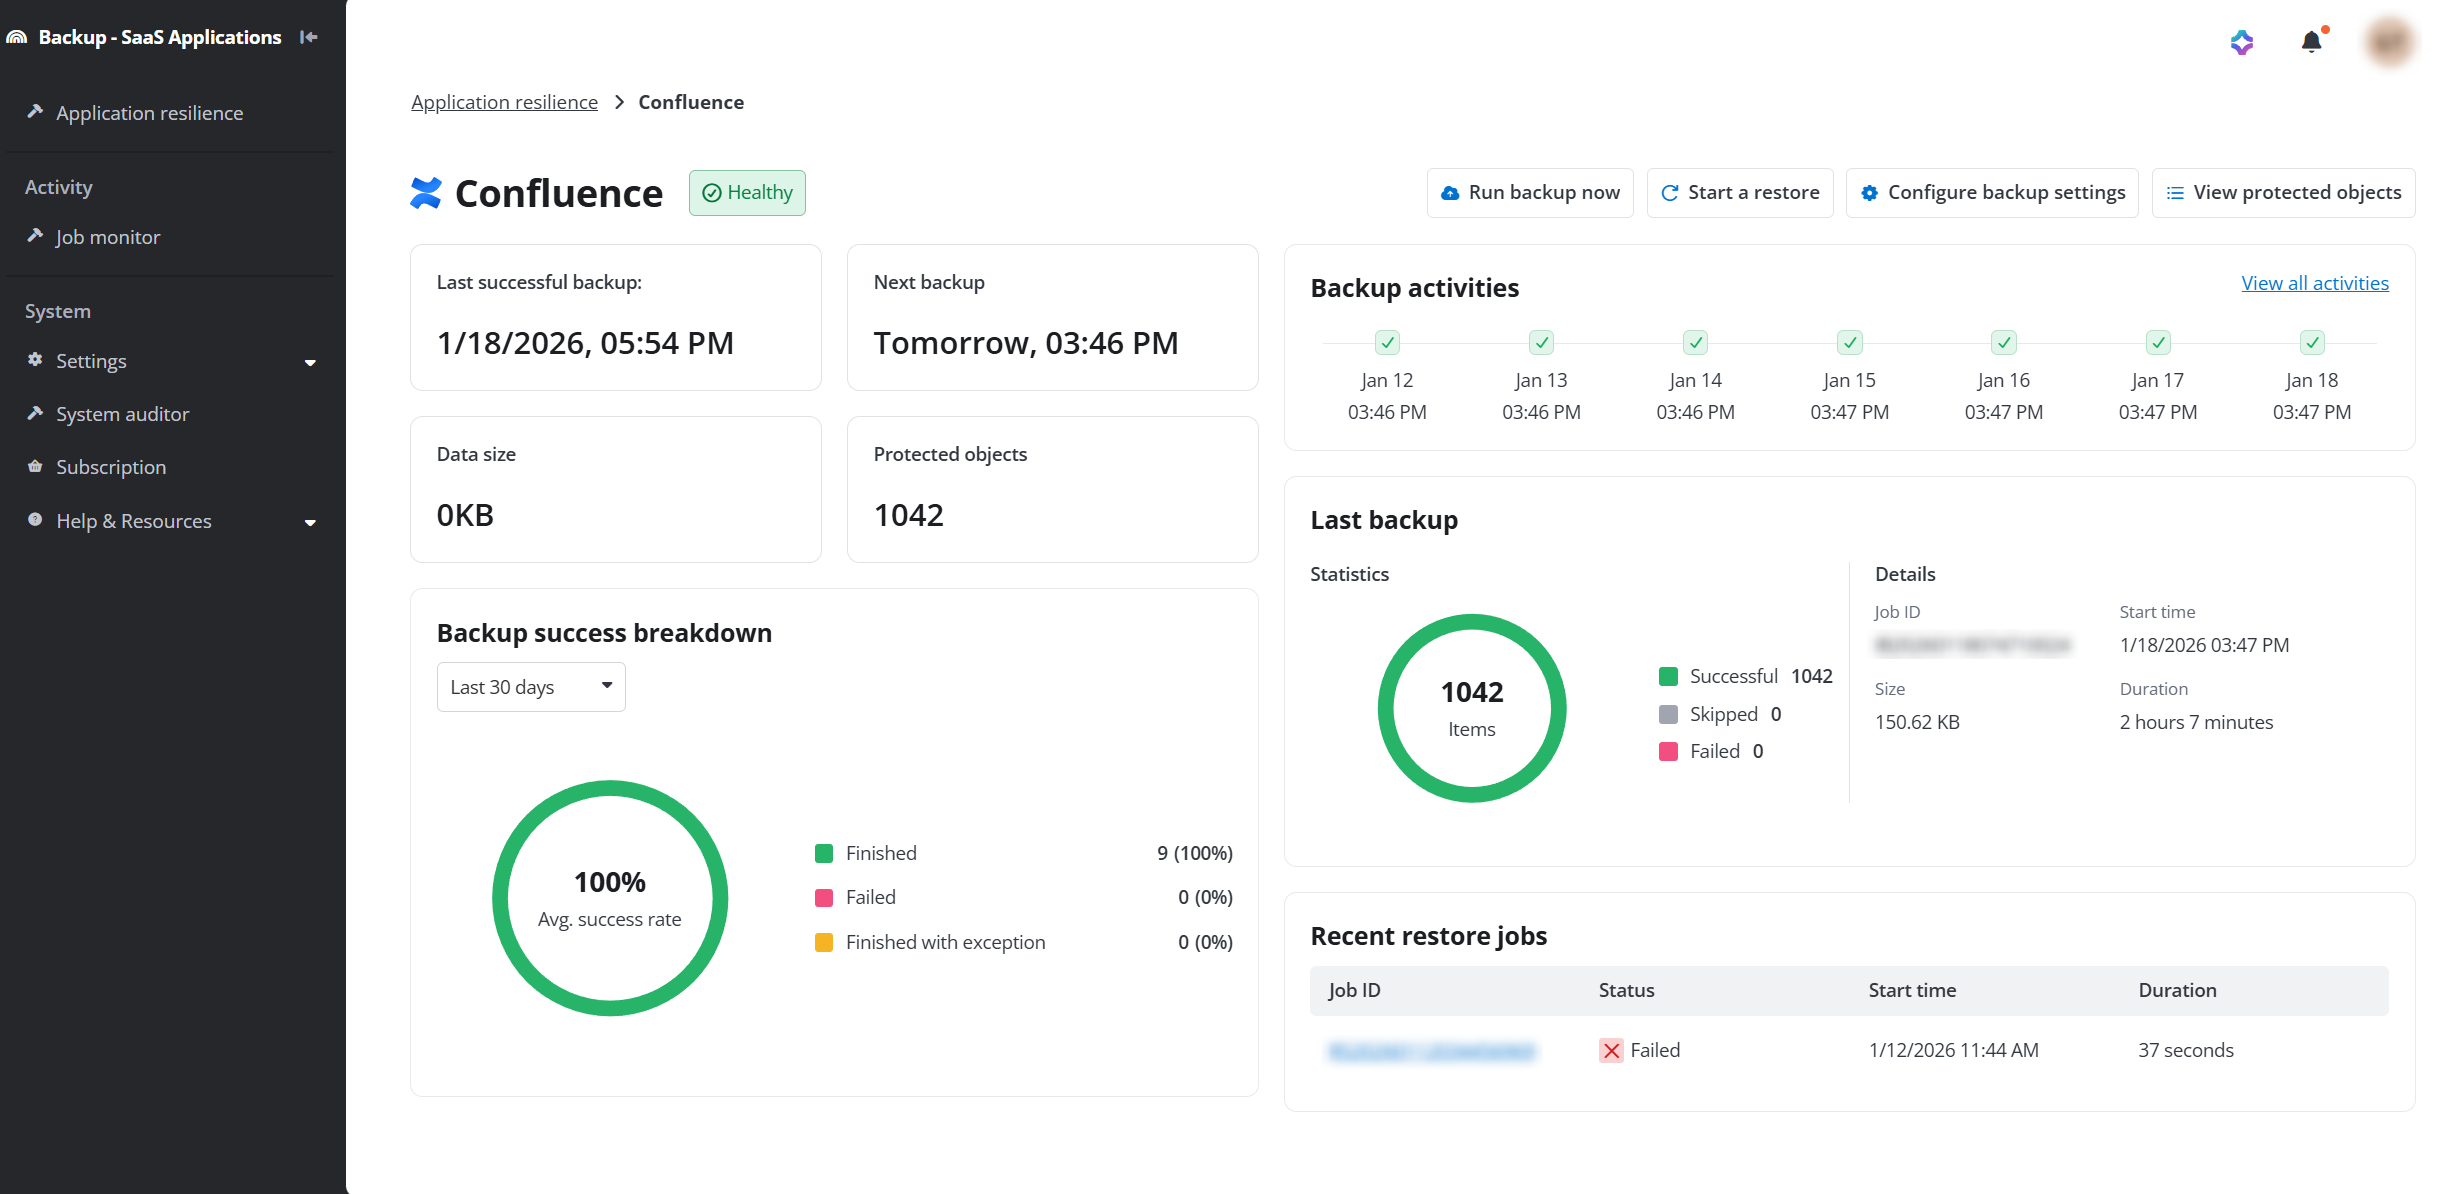Click the Help & Resources question icon
Screen dimensions: 2450x1194
[35, 519]
